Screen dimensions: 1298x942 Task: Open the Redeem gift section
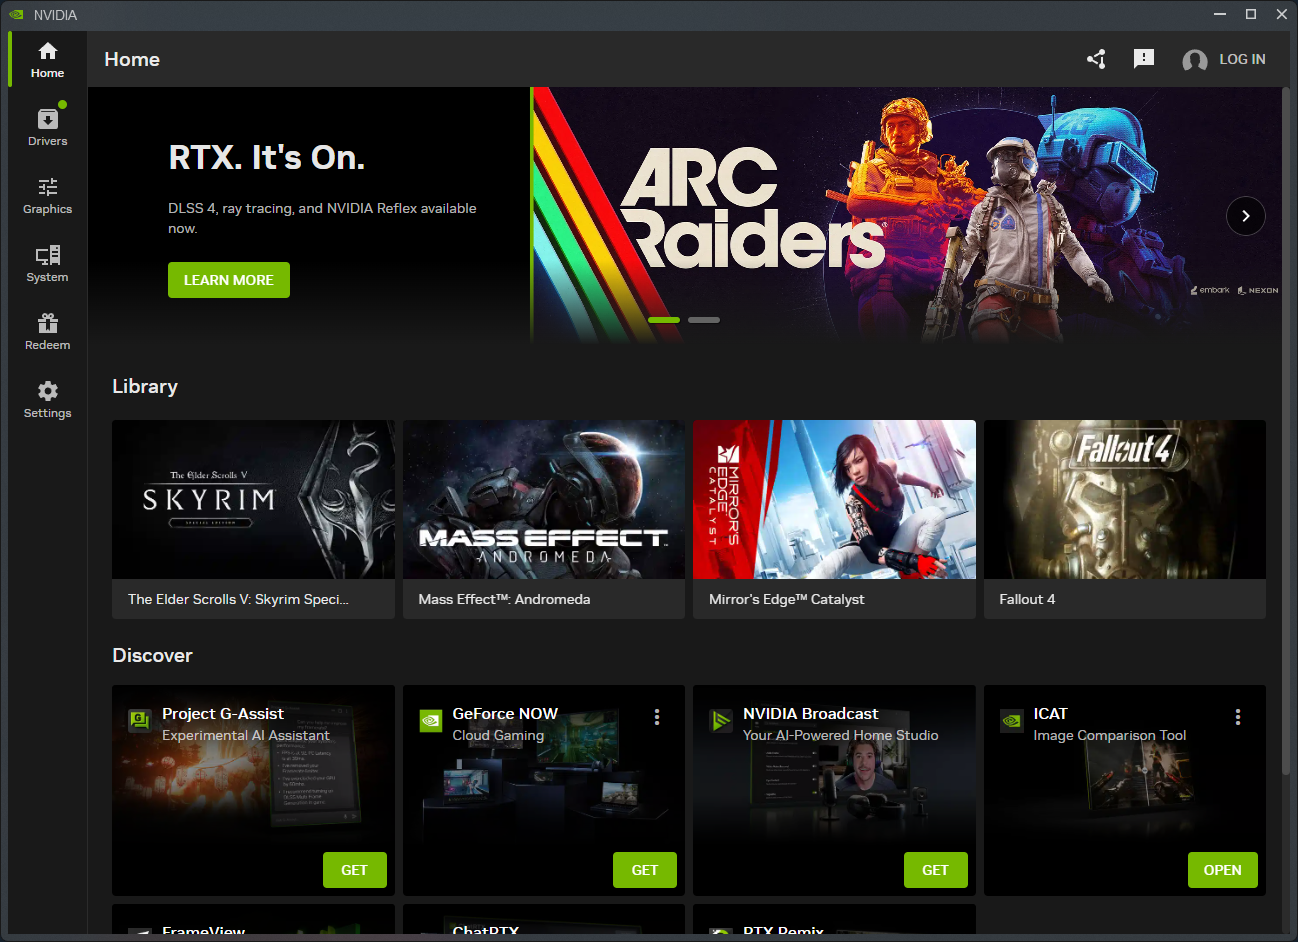47,332
